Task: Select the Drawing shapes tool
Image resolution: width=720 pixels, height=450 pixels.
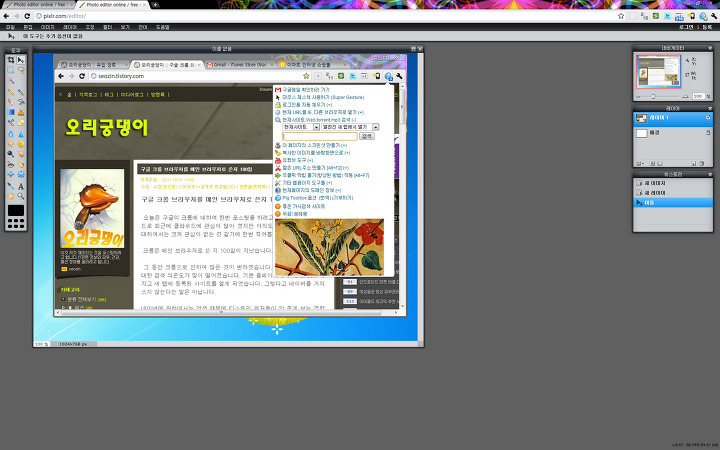Action: (x=21, y=123)
